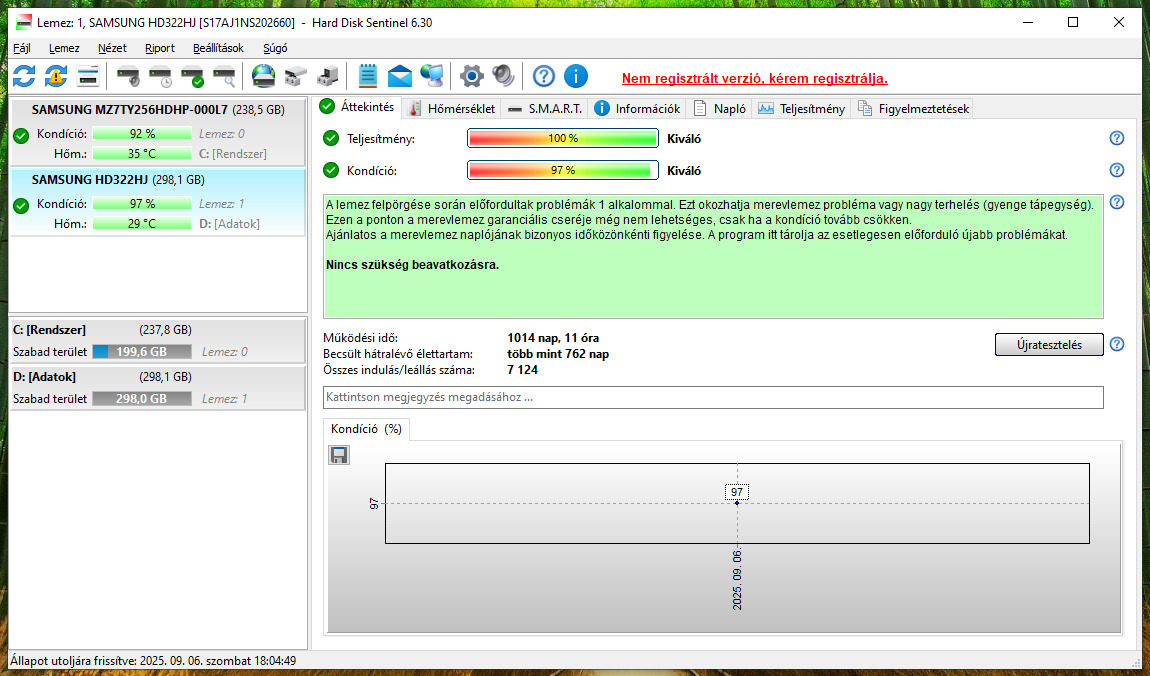Click the 'Nincs szükség beavatkozásra.' status text

tap(412, 265)
